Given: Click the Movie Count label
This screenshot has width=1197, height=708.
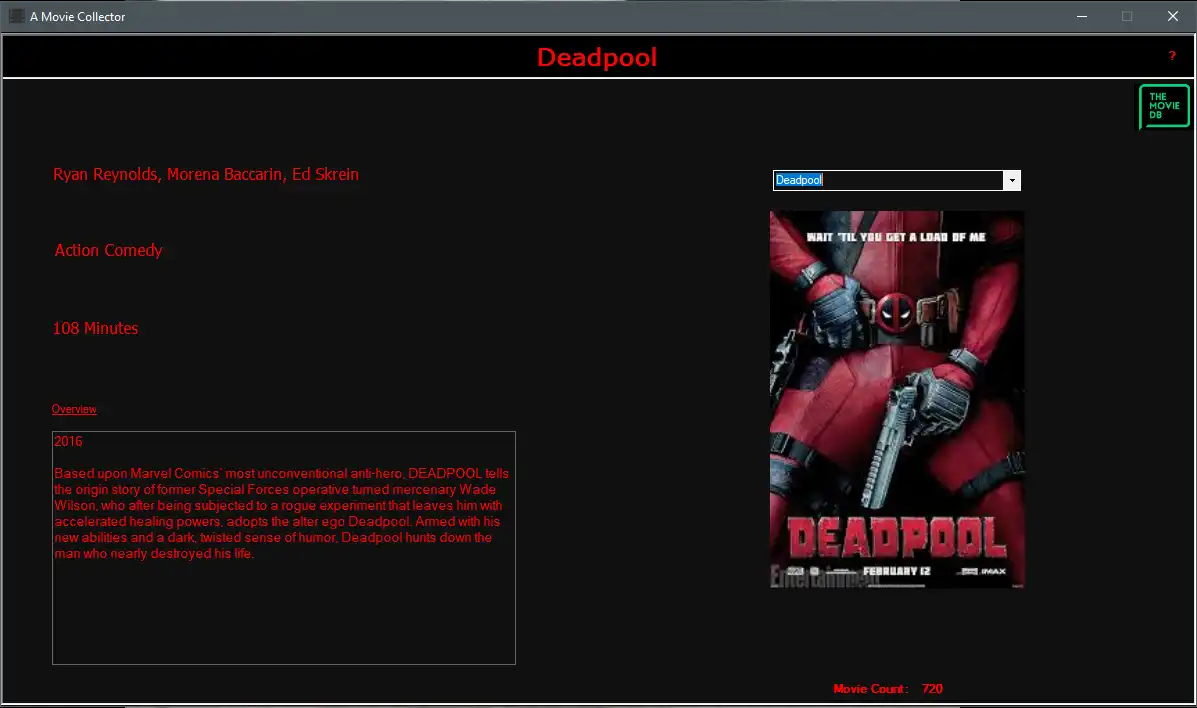Looking at the screenshot, I should coord(871,689).
